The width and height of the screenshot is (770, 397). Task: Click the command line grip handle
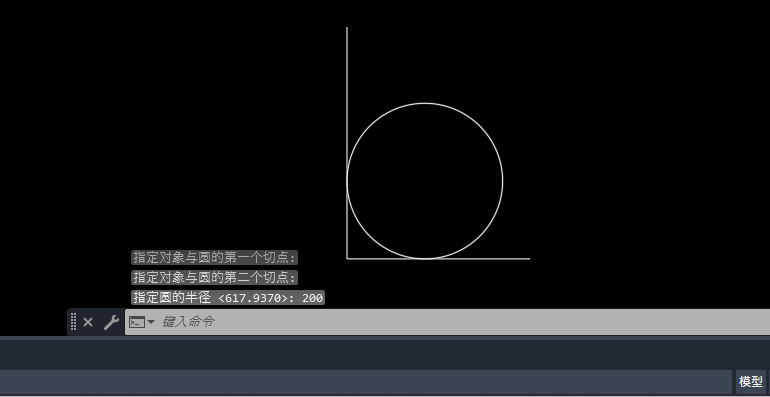(x=74, y=322)
